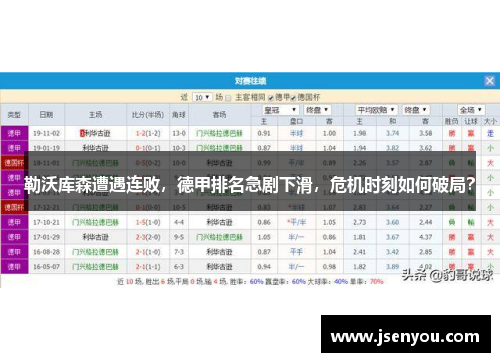Close the 对赛往绩 popup with the X
This screenshot has width=500, height=362.
[489, 81]
